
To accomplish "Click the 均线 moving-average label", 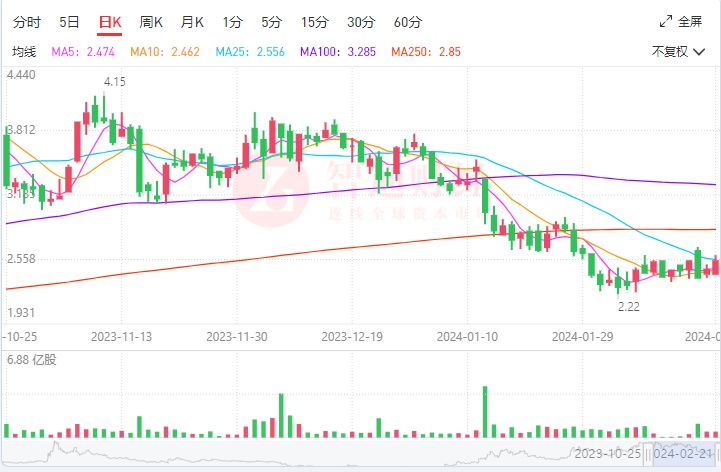I will click(x=24, y=52).
